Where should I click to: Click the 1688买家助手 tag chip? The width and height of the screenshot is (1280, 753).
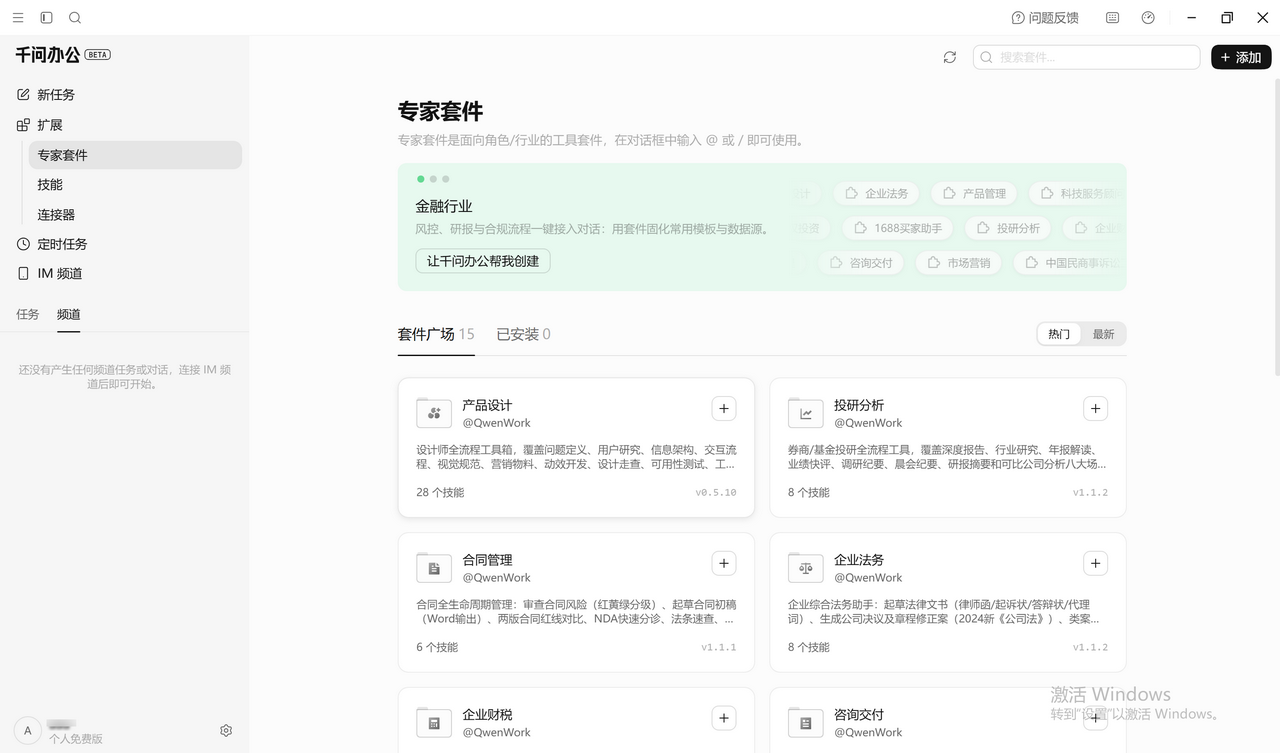pyautogui.click(x=898, y=228)
